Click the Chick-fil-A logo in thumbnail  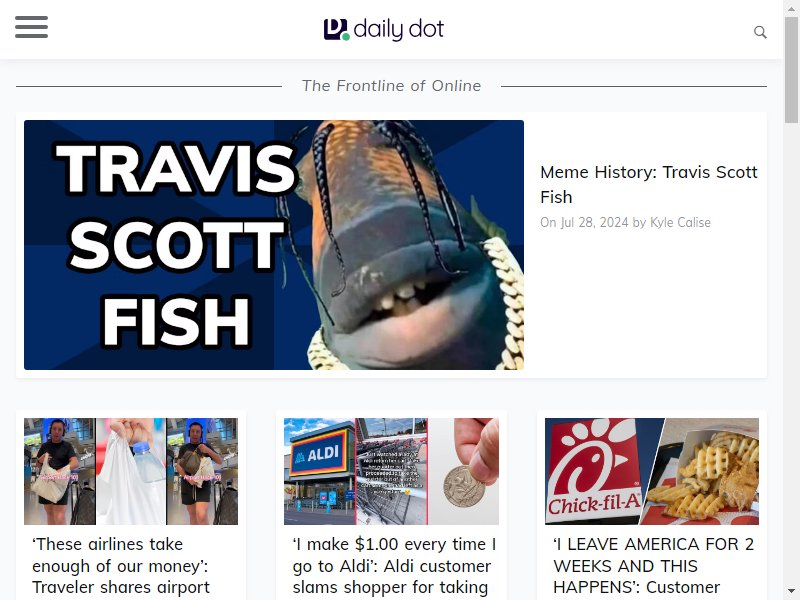pos(595,470)
